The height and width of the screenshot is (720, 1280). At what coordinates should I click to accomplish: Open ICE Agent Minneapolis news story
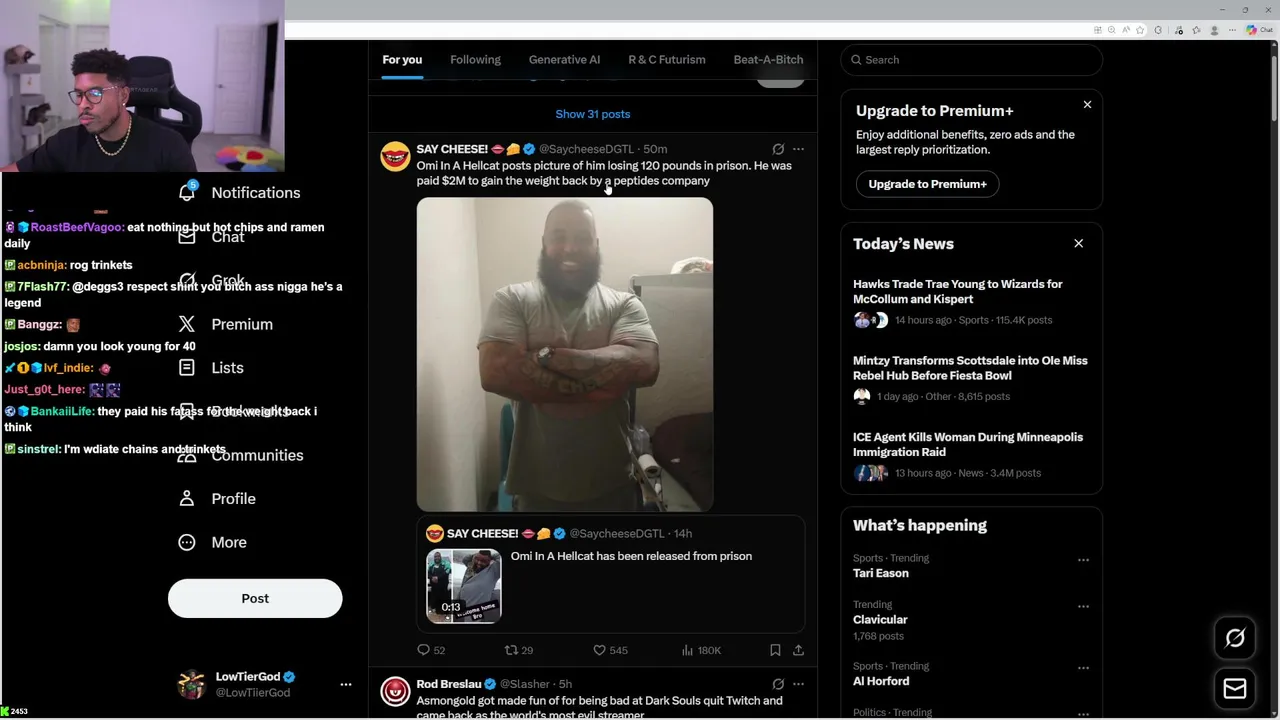coord(971,455)
